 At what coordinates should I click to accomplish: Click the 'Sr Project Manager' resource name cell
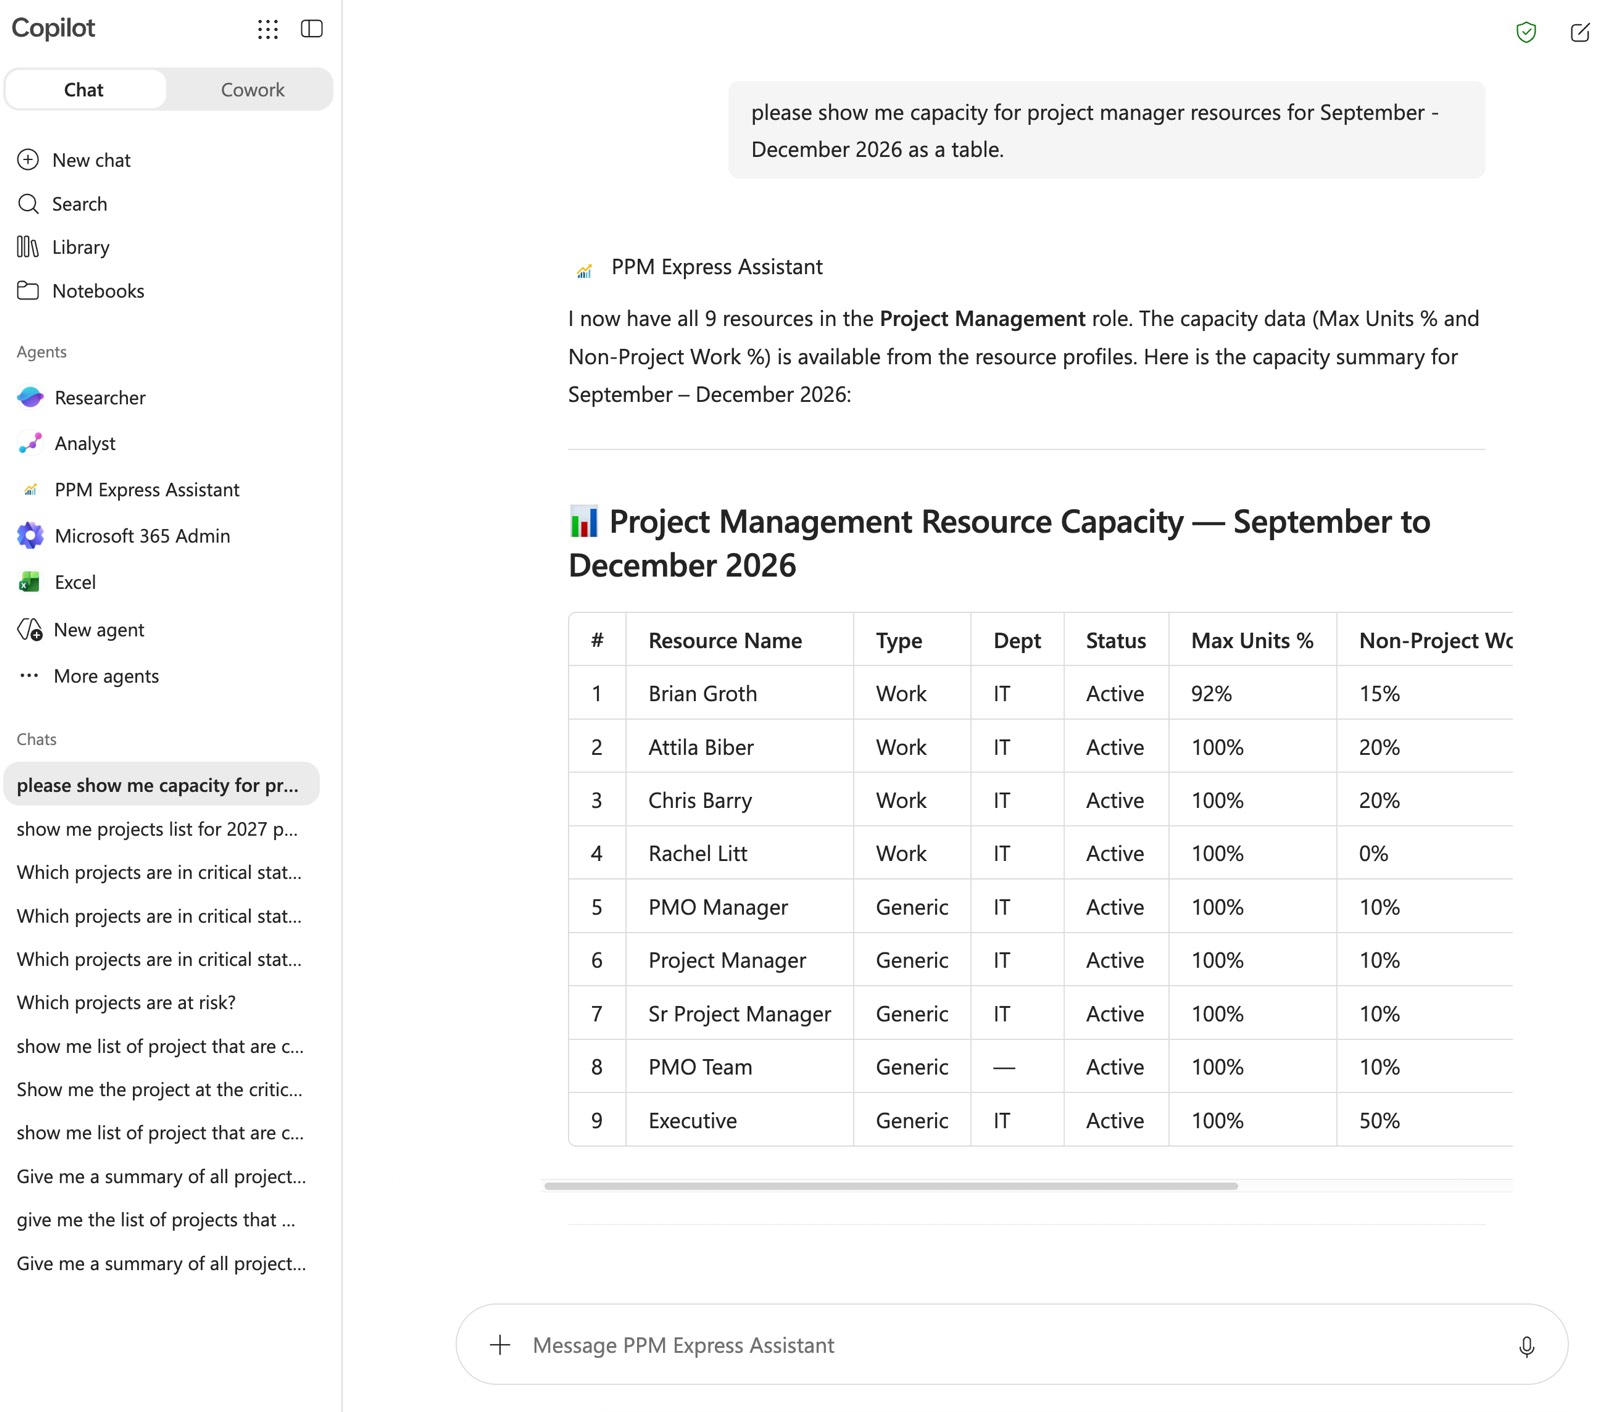click(740, 1014)
